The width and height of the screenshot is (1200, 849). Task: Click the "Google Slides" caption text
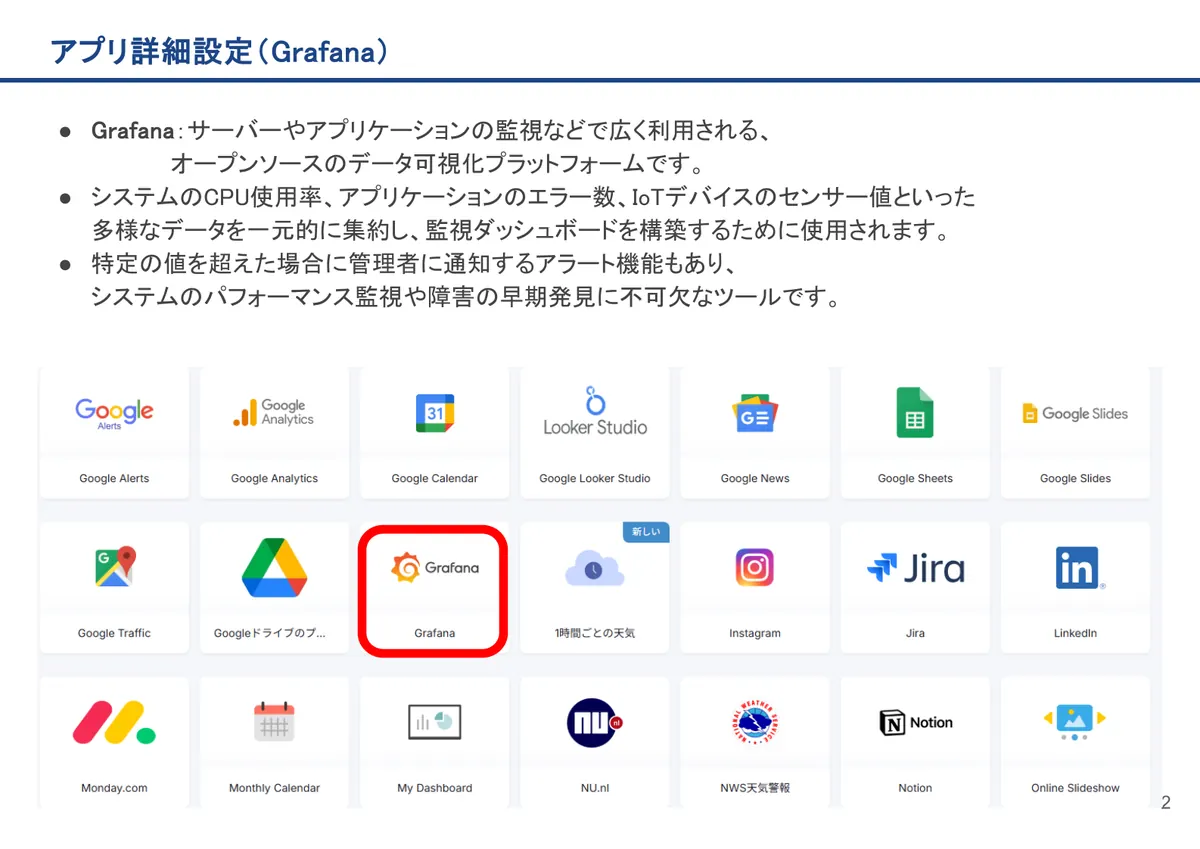pyautogui.click(x=1075, y=479)
